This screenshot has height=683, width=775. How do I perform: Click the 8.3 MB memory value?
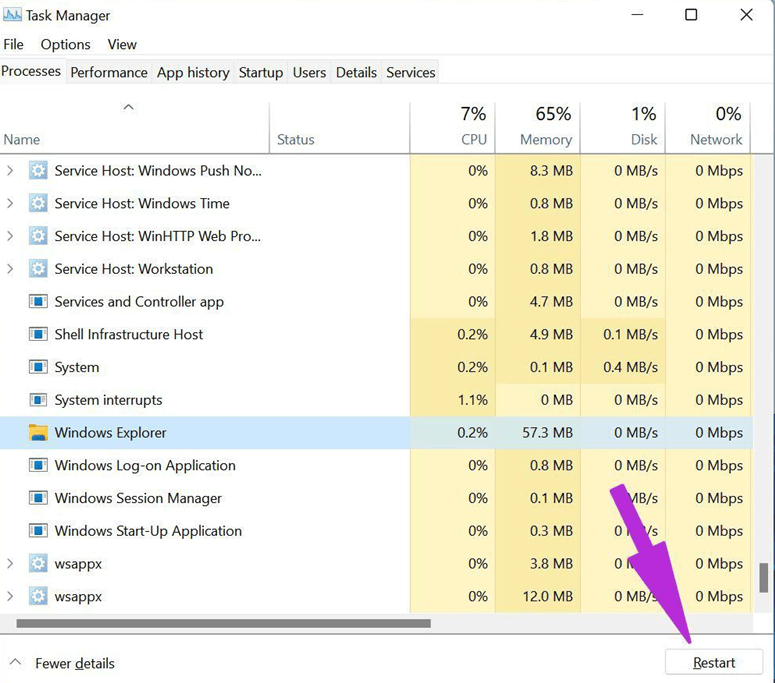[551, 171]
